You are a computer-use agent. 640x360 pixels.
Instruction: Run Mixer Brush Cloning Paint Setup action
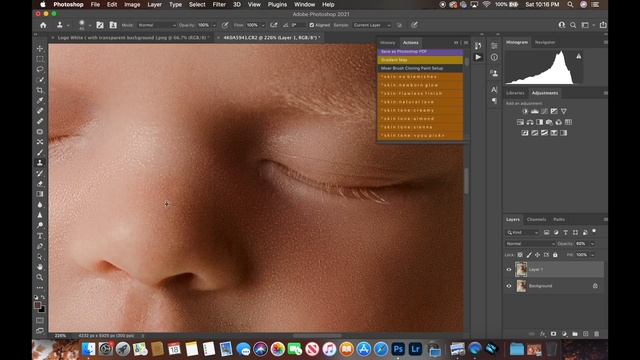tap(420, 68)
